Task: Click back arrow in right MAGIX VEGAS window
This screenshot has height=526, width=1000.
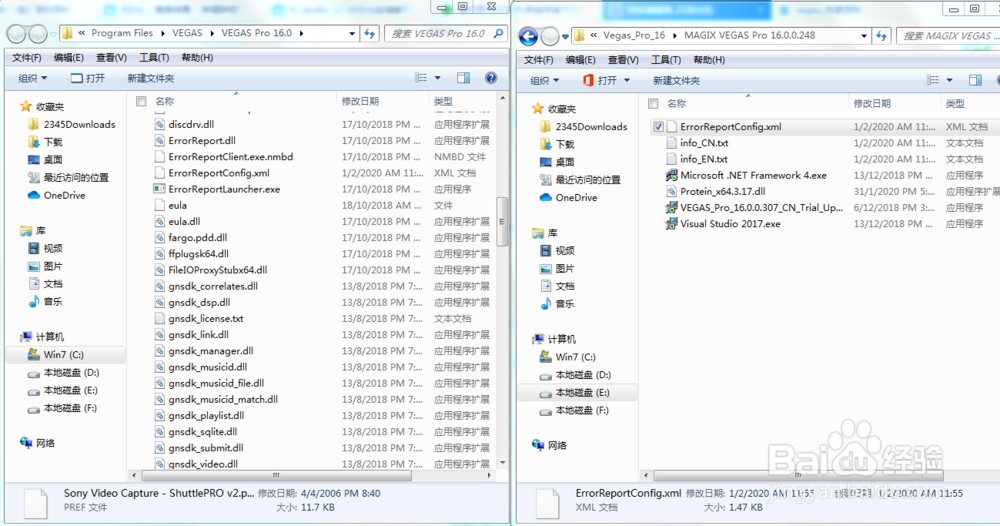Action: click(528, 36)
